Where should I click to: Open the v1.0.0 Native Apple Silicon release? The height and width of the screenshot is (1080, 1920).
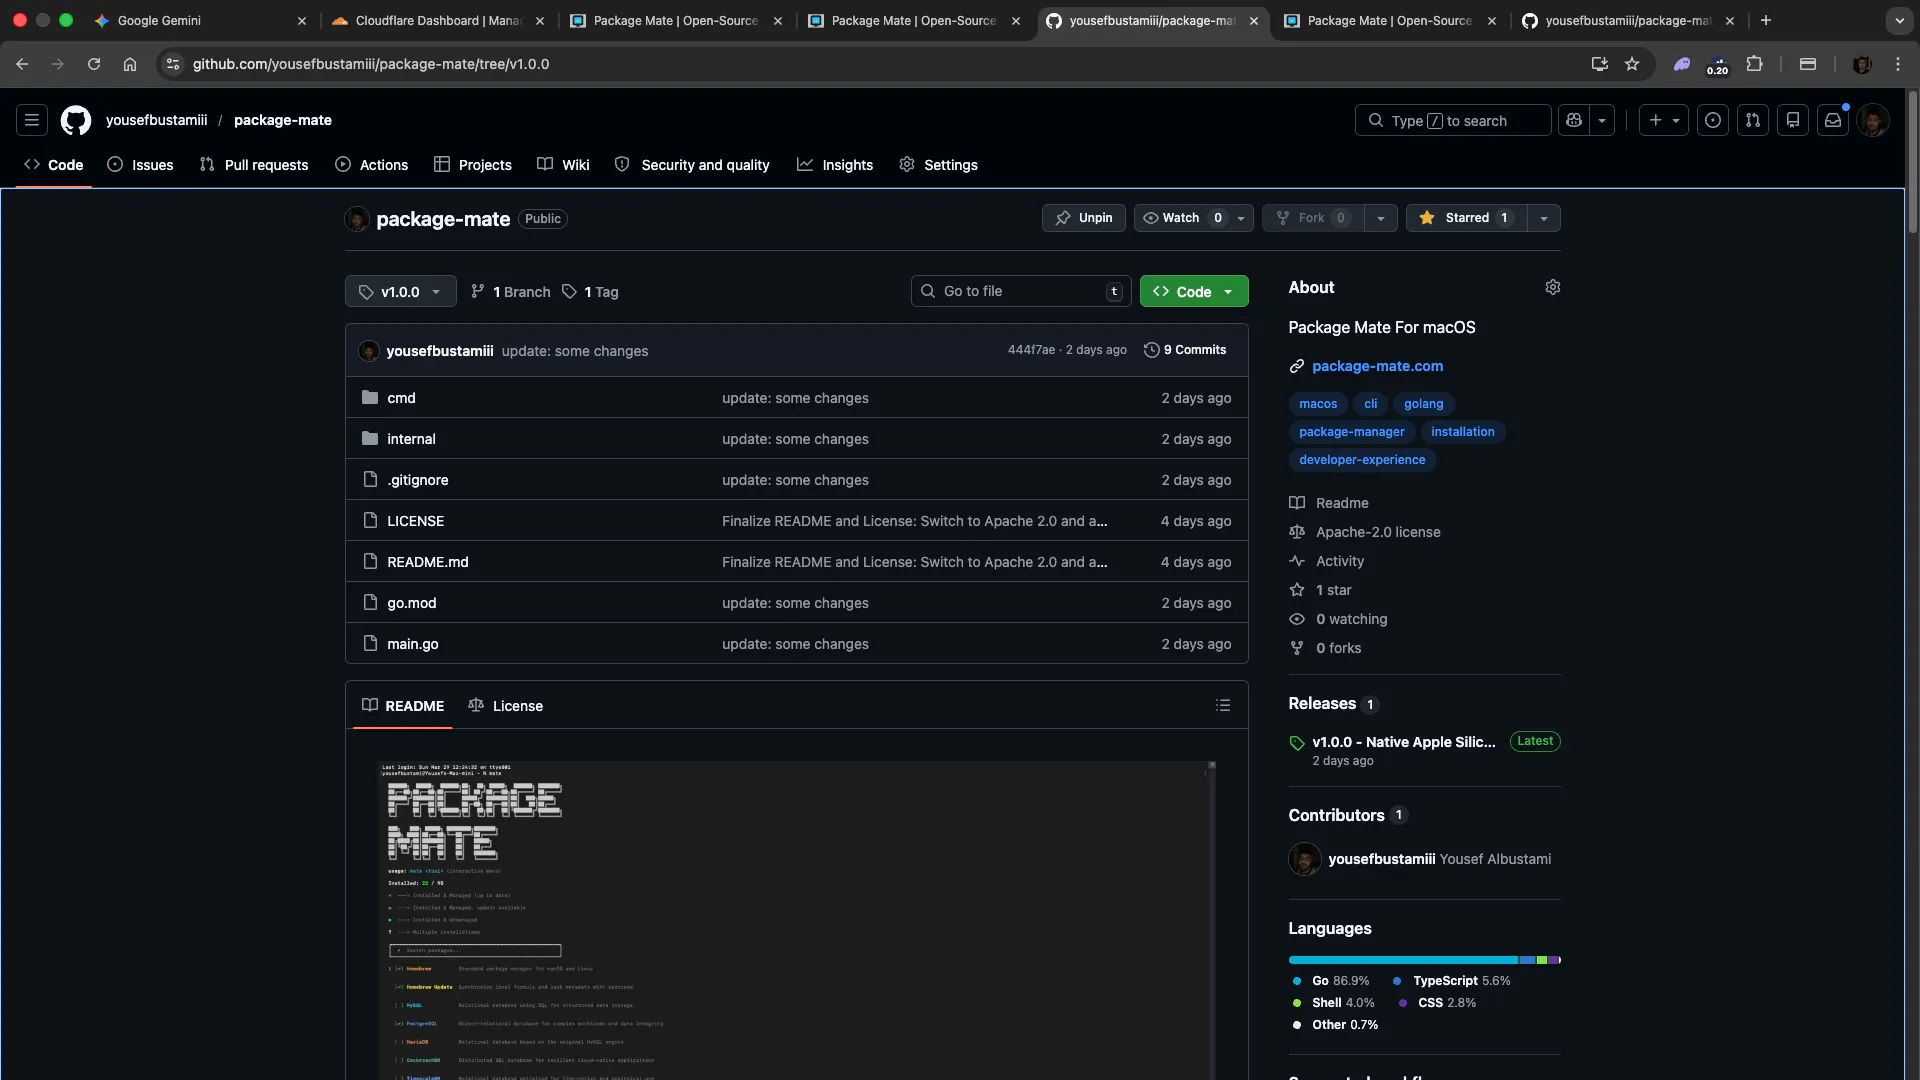click(1404, 742)
